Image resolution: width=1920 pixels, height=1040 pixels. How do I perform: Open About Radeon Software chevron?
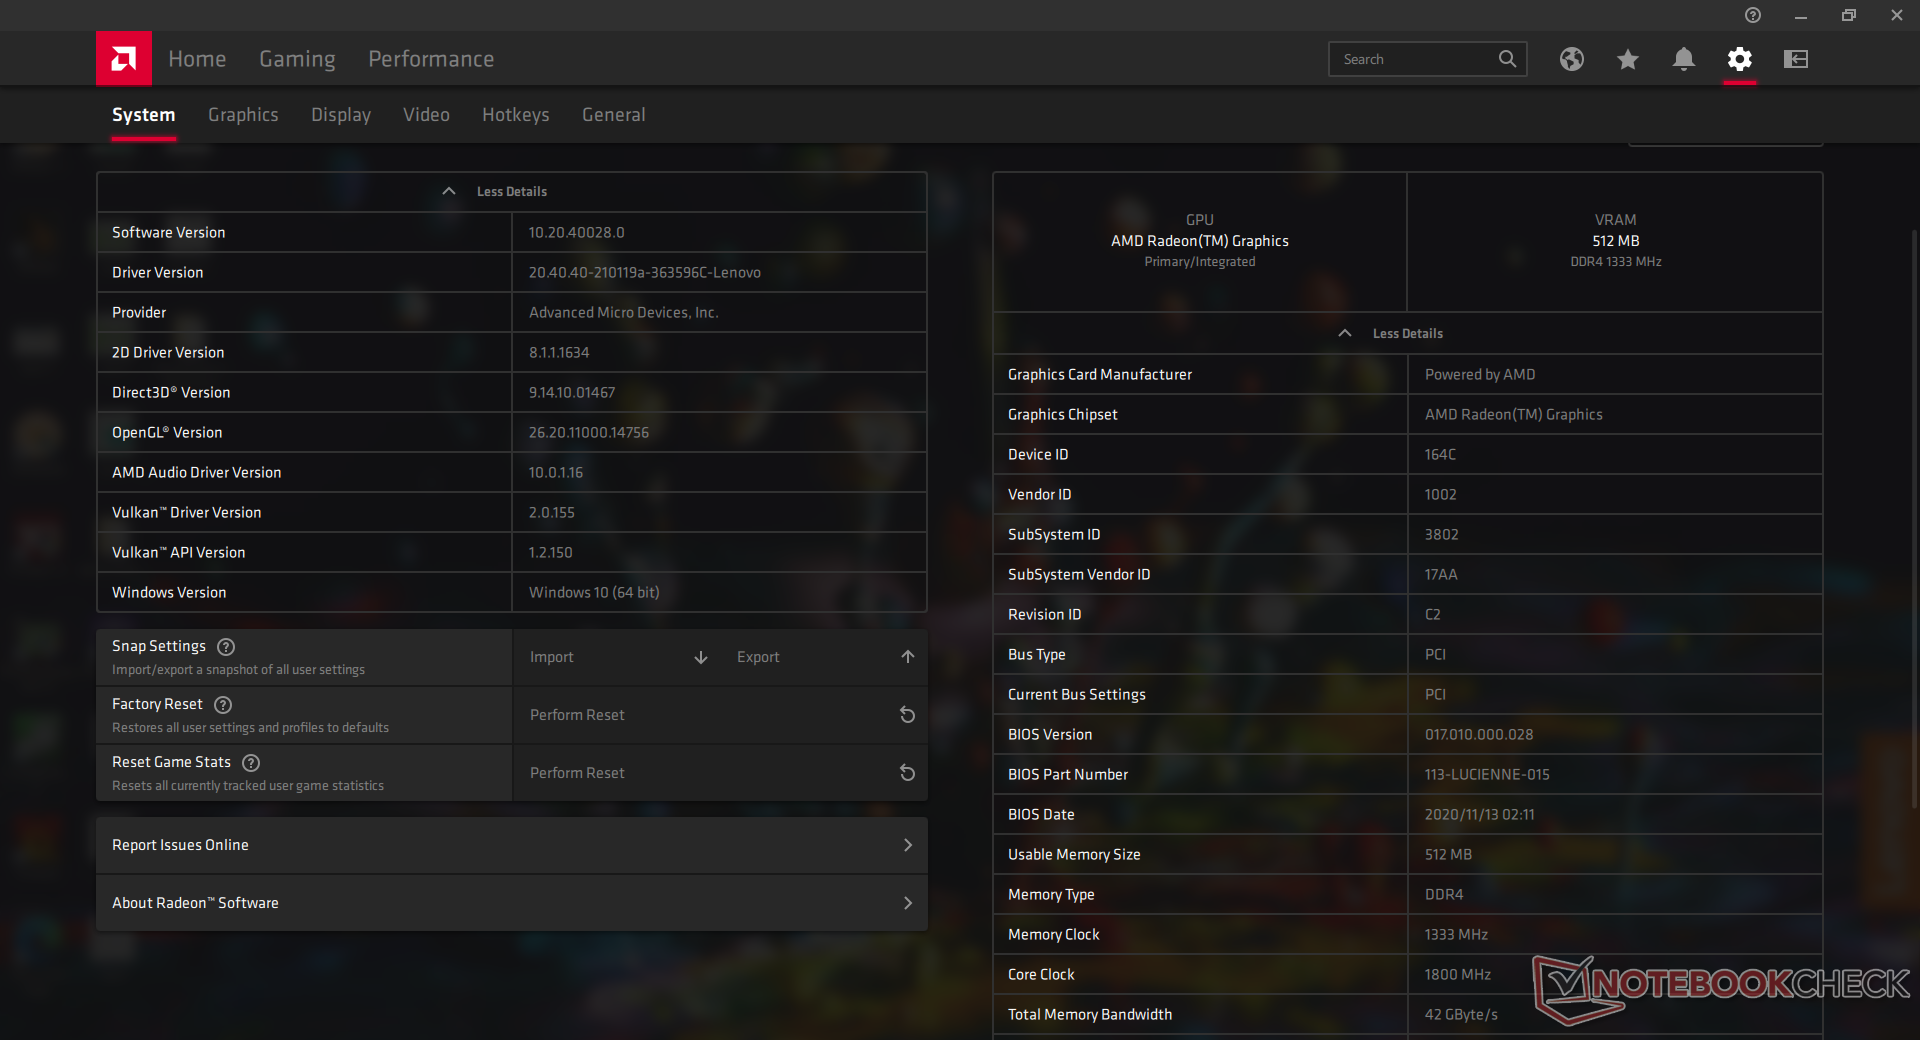(908, 903)
